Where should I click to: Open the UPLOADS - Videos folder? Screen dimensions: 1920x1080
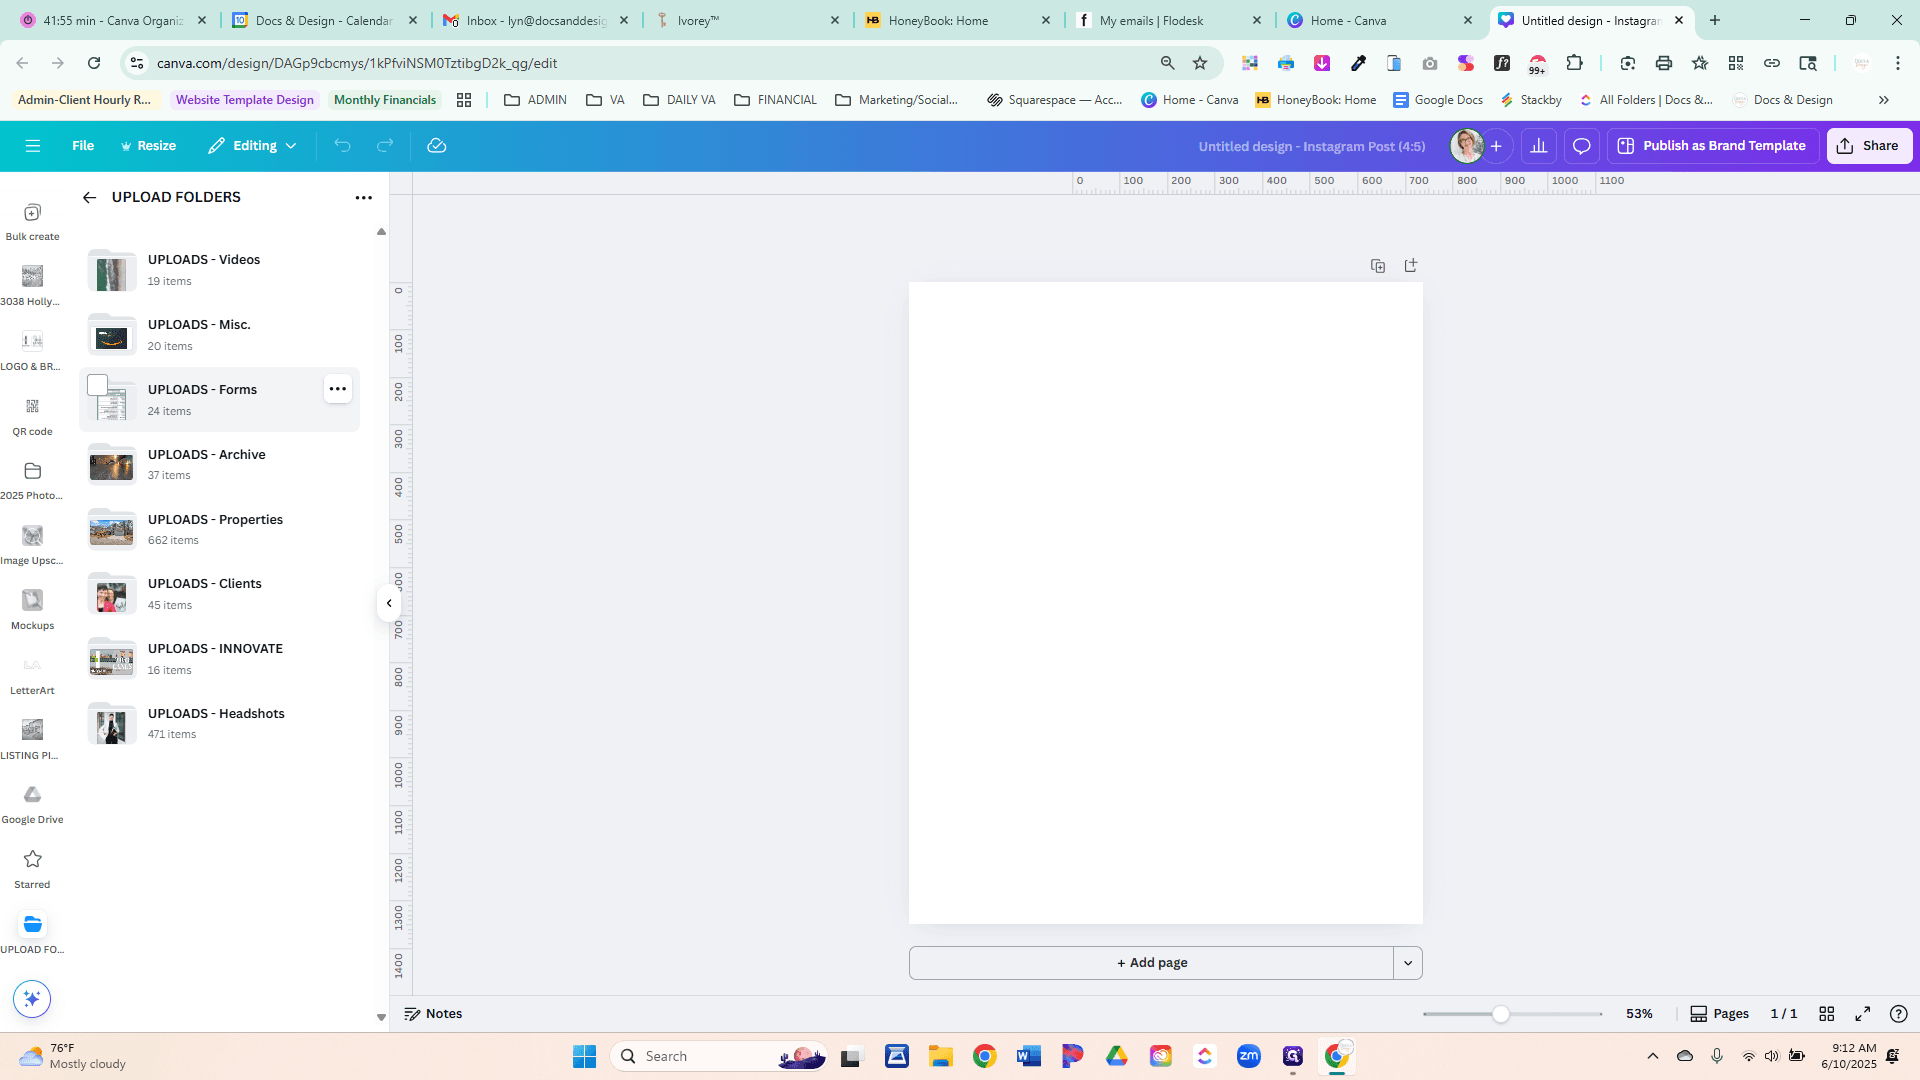220,269
